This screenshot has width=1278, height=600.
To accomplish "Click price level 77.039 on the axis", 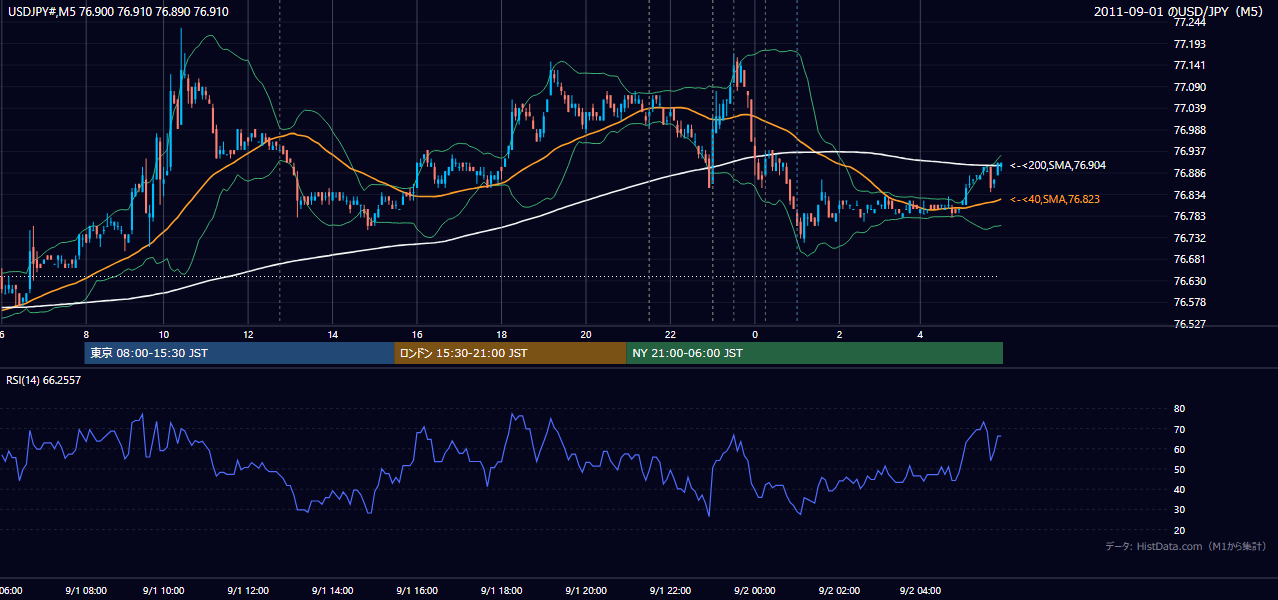I will click(1191, 109).
